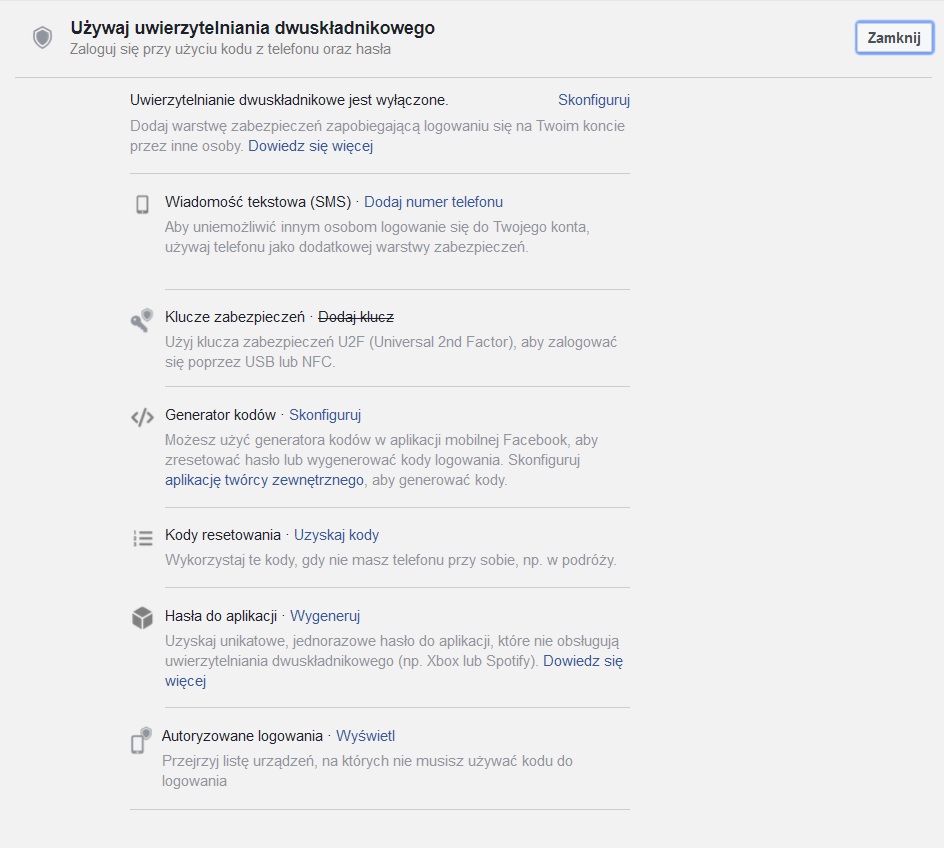Click the Wiadomość tekstowa (SMS) label
The width and height of the screenshot is (944, 848).
point(258,202)
